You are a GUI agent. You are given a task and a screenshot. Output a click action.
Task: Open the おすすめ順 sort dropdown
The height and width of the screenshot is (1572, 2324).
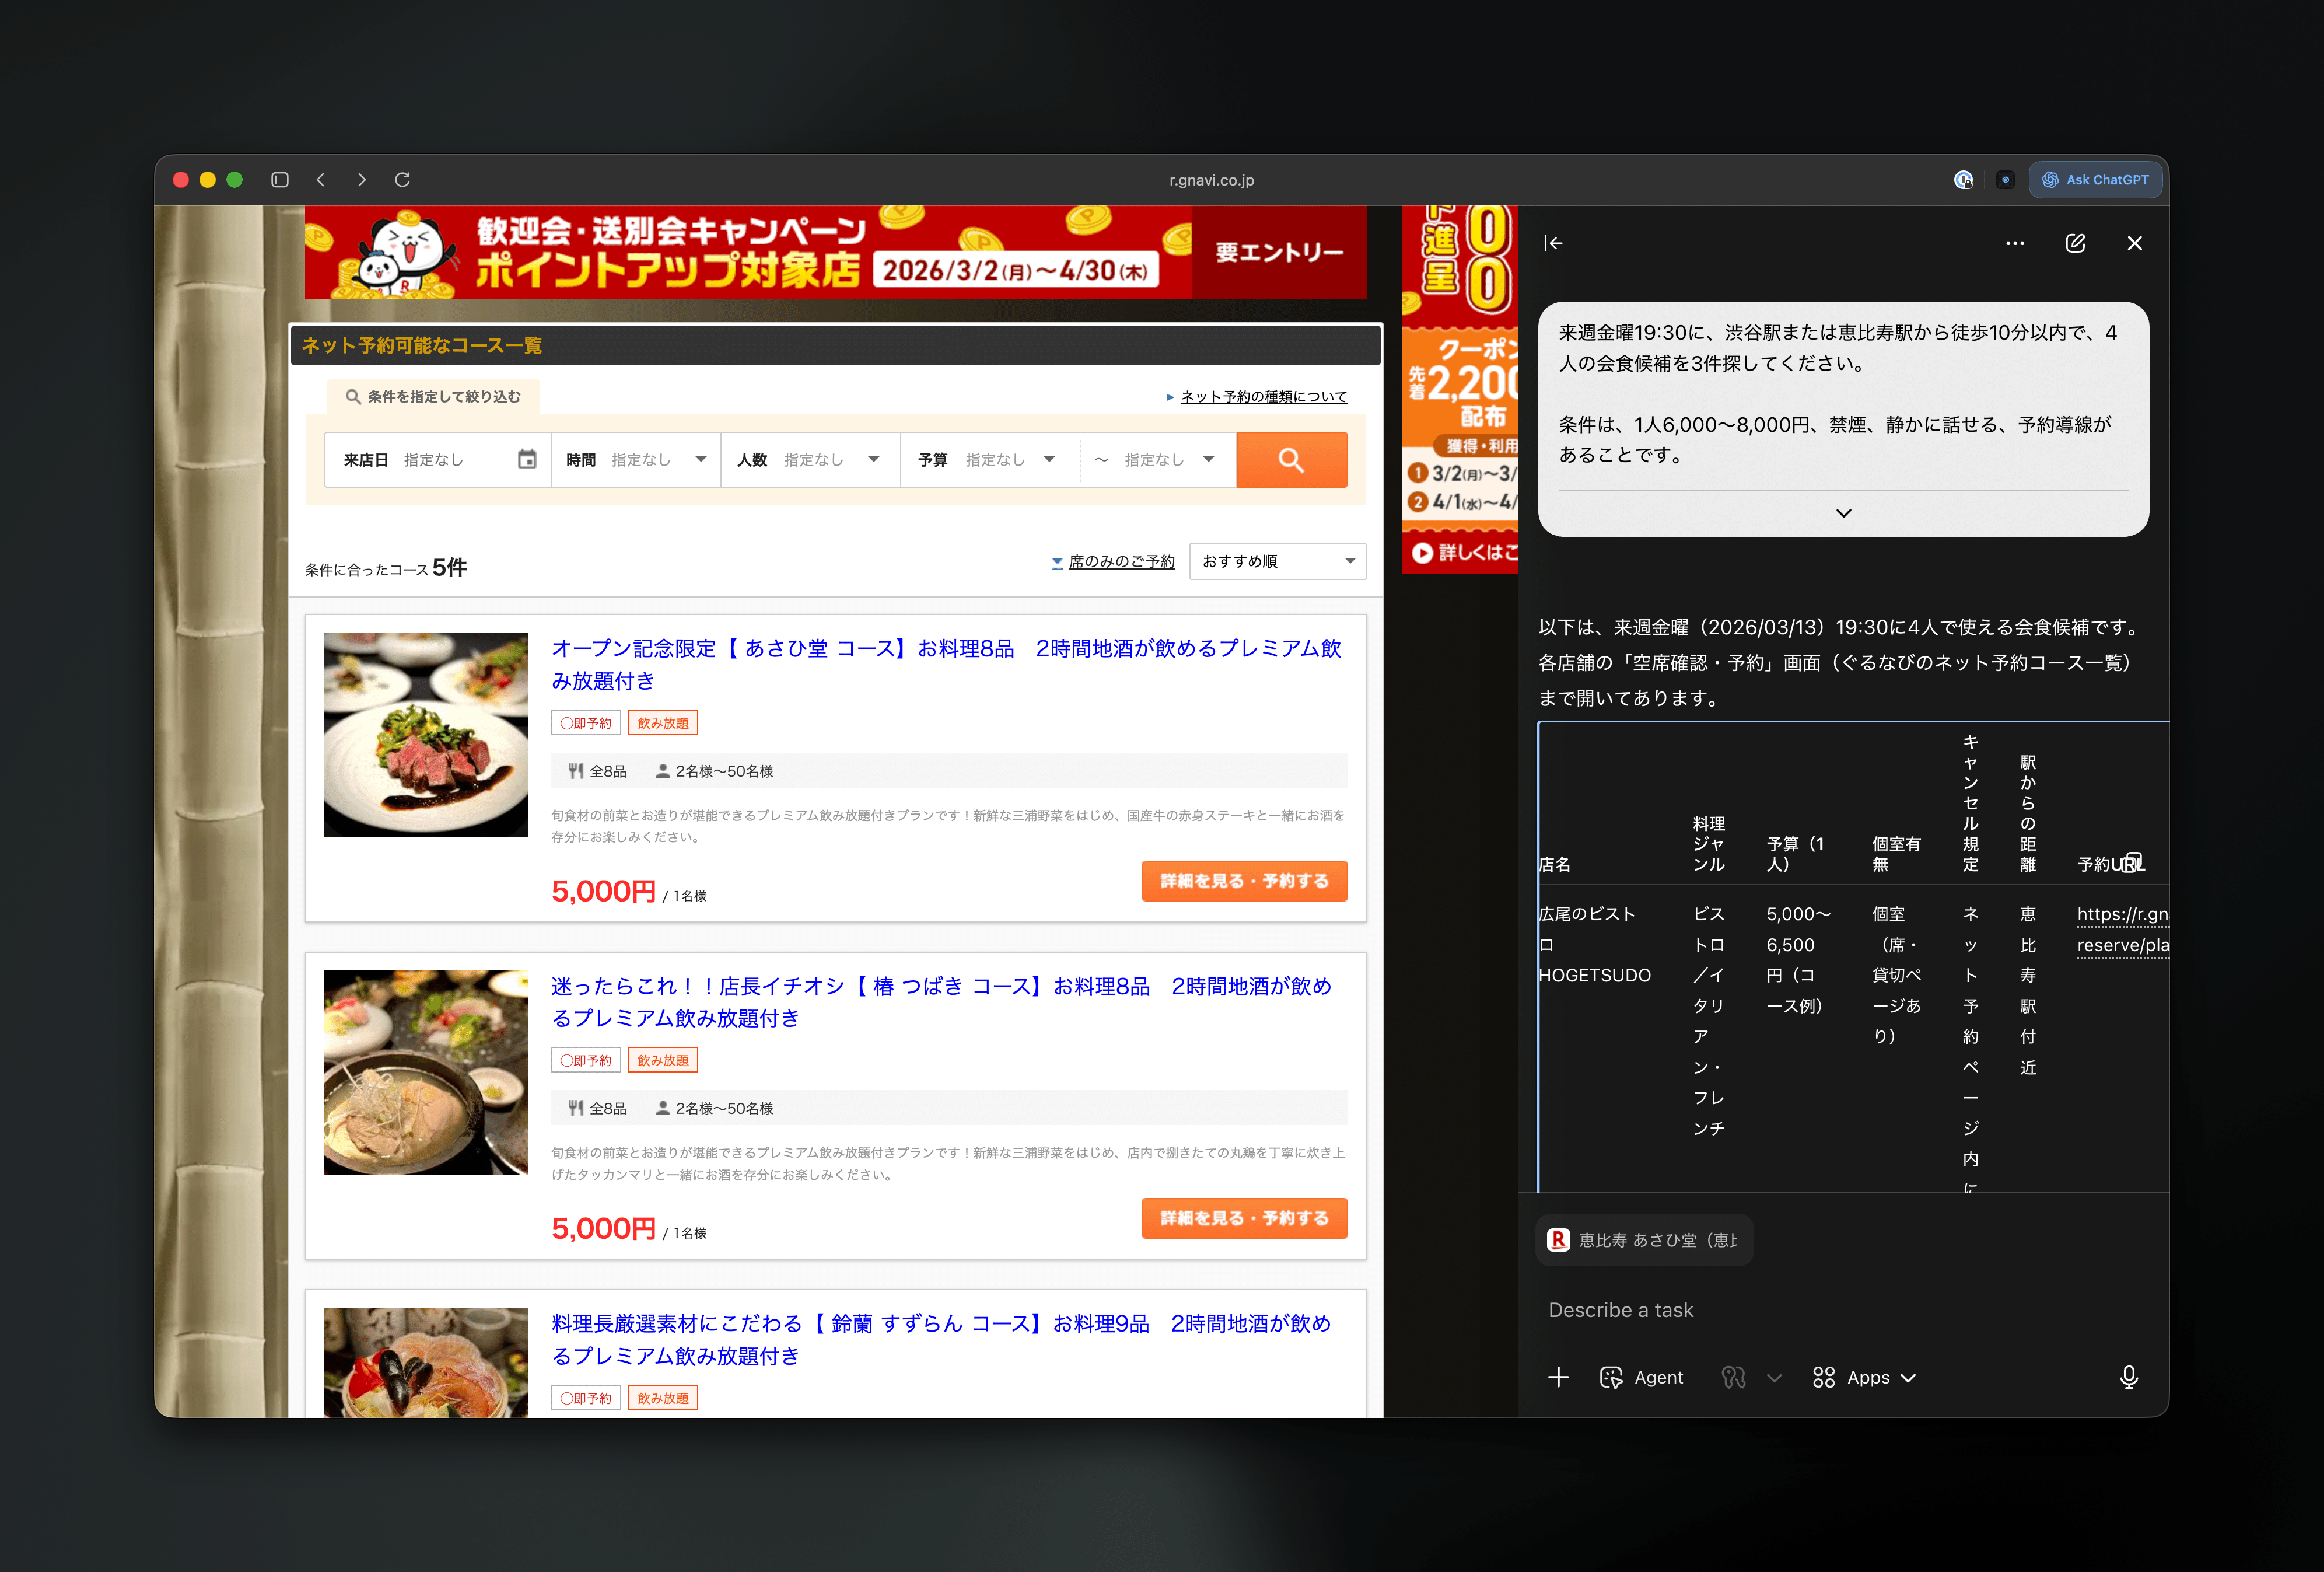[x=1277, y=561]
